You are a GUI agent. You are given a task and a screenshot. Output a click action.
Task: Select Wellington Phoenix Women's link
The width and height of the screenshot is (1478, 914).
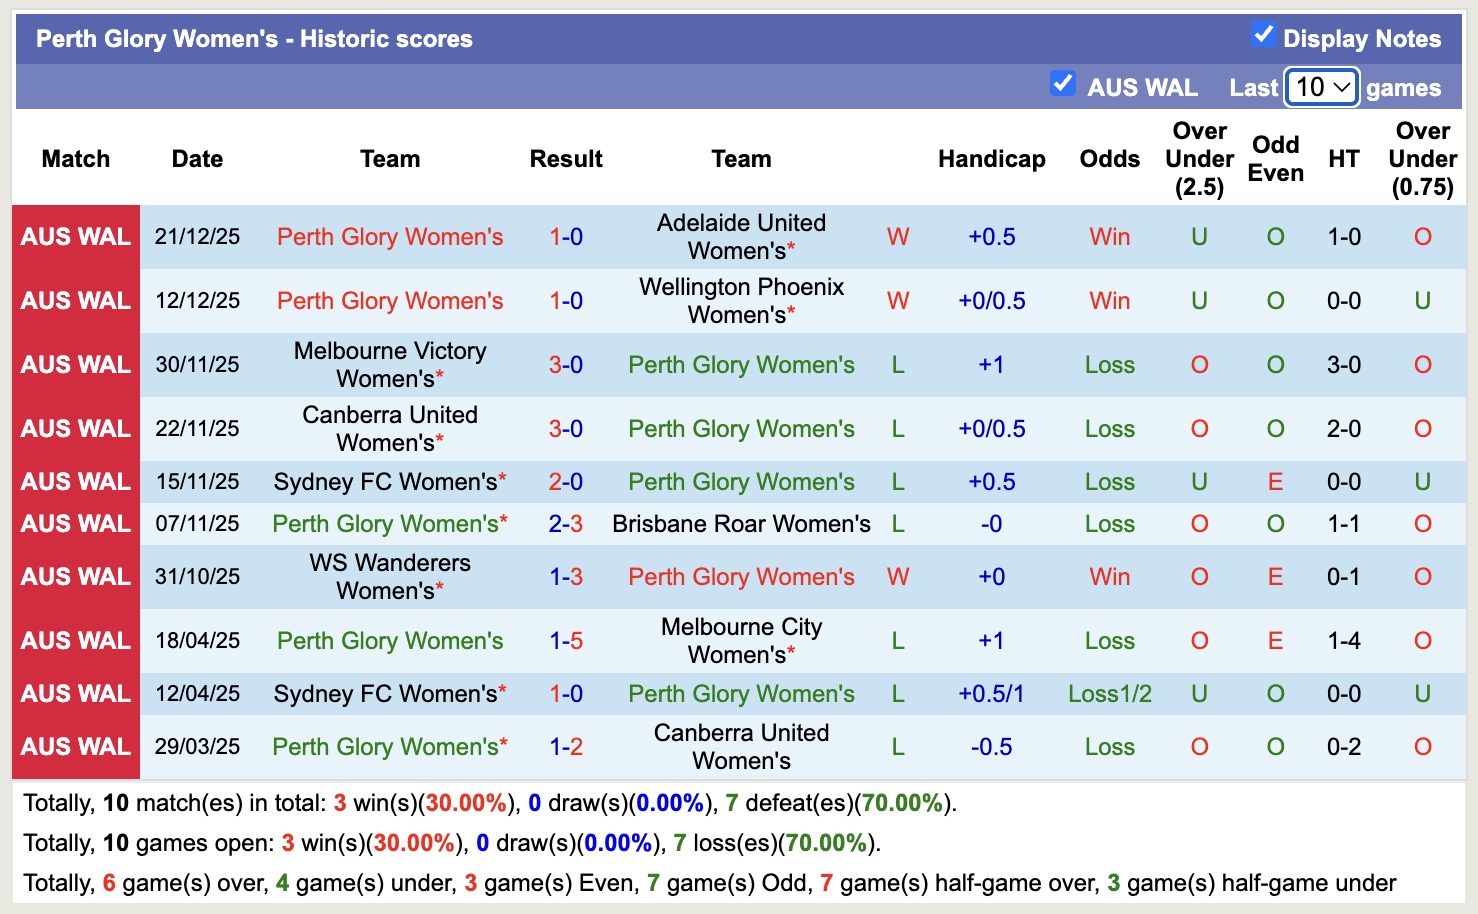click(x=740, y=301)
